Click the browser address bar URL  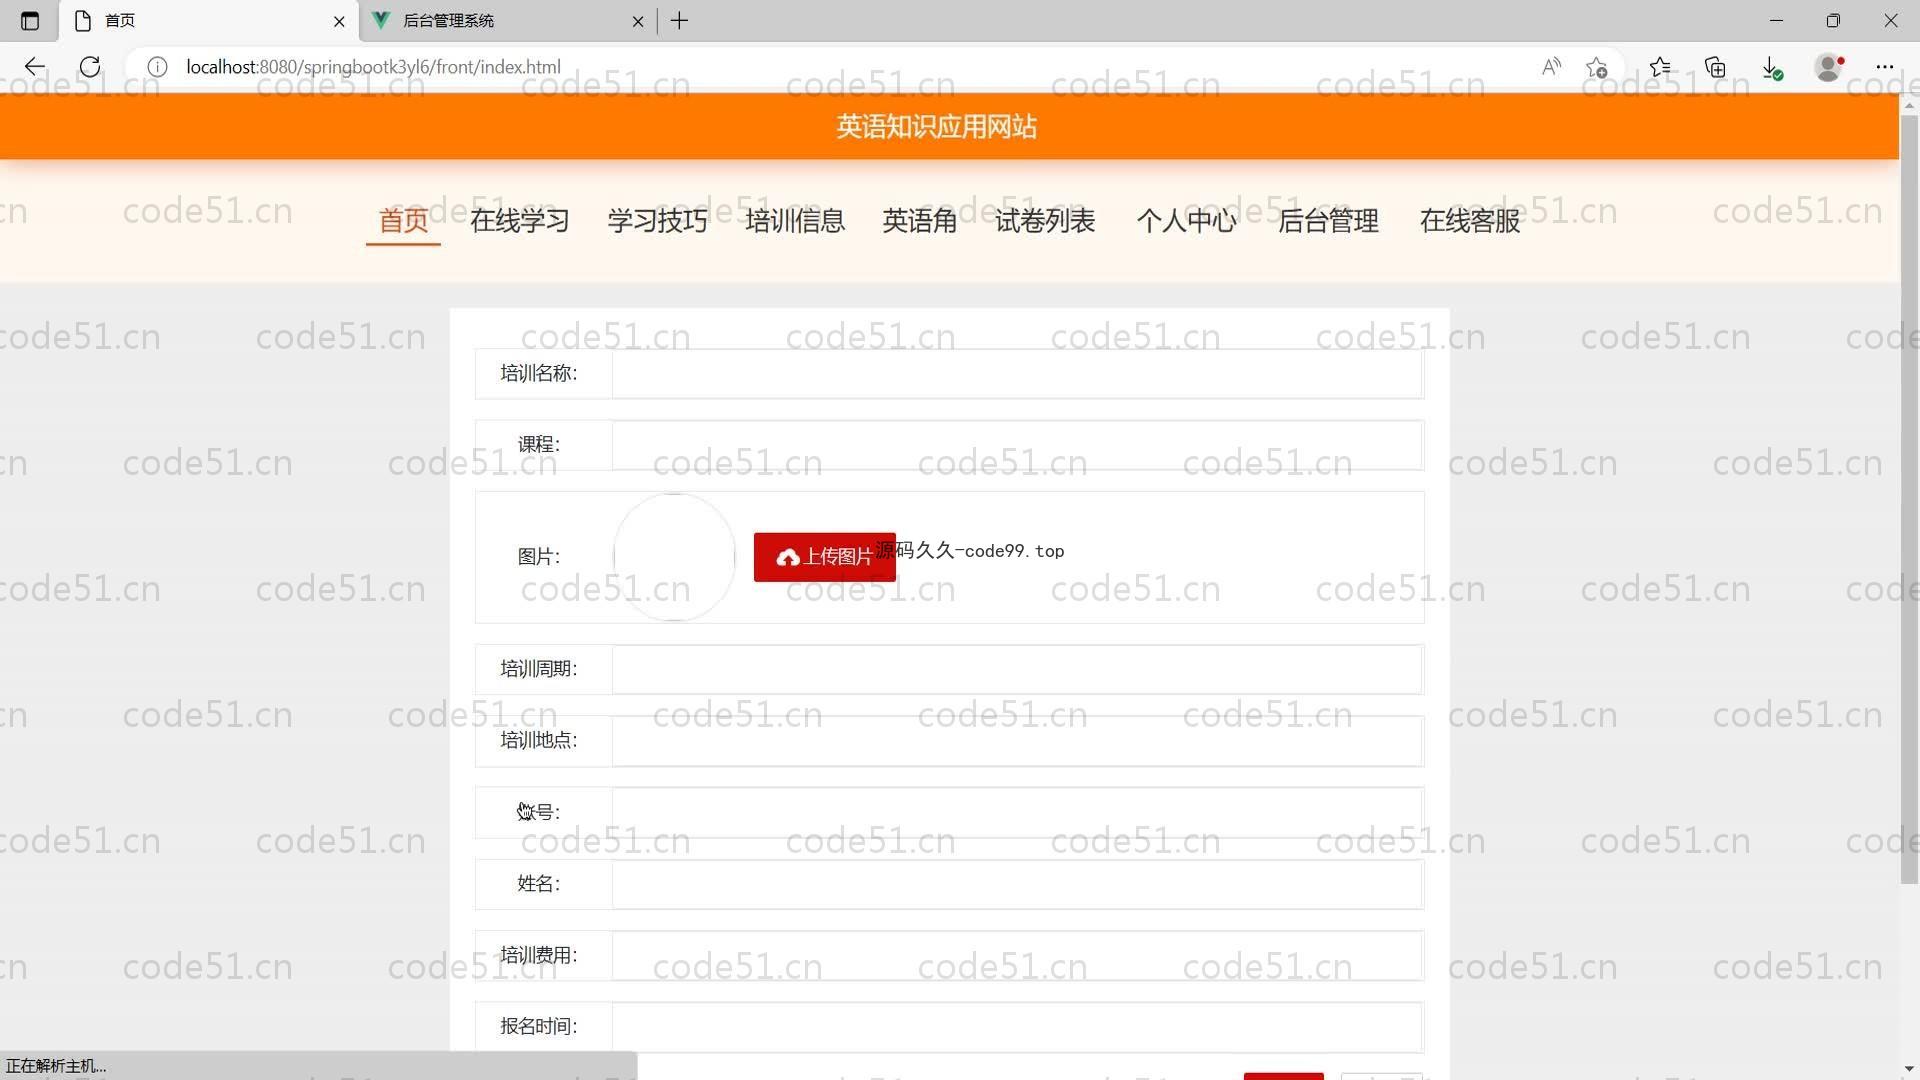pyautogui.click(x=373, y=67)
